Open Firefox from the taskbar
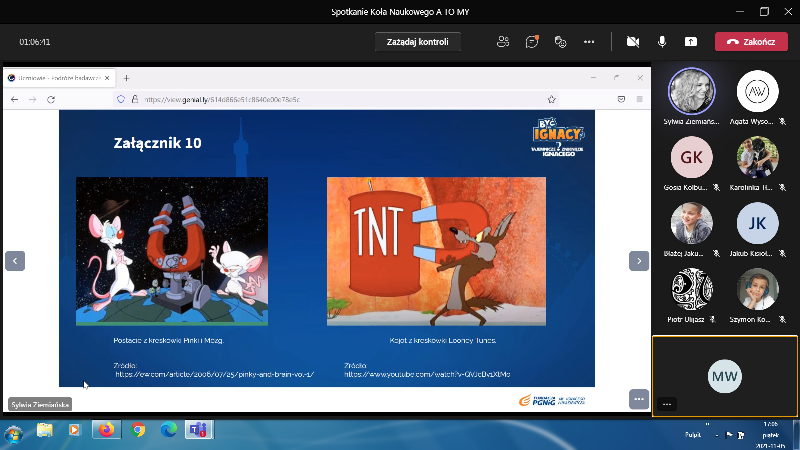The image size is (800, 450). point(107,430)
